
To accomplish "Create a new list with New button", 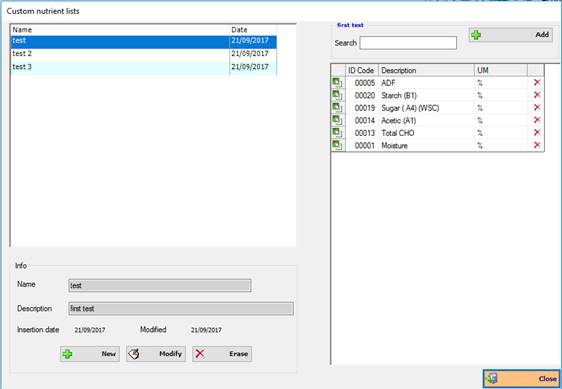I will 90,354.
